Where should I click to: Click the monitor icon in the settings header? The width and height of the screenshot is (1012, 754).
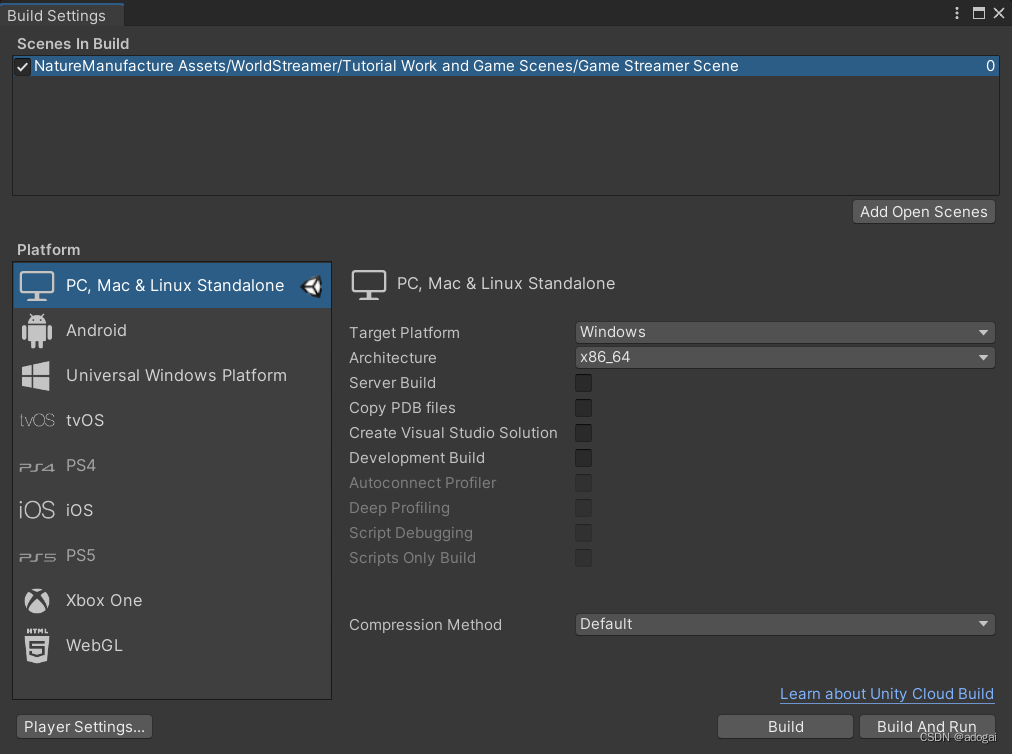coord(369,285)
